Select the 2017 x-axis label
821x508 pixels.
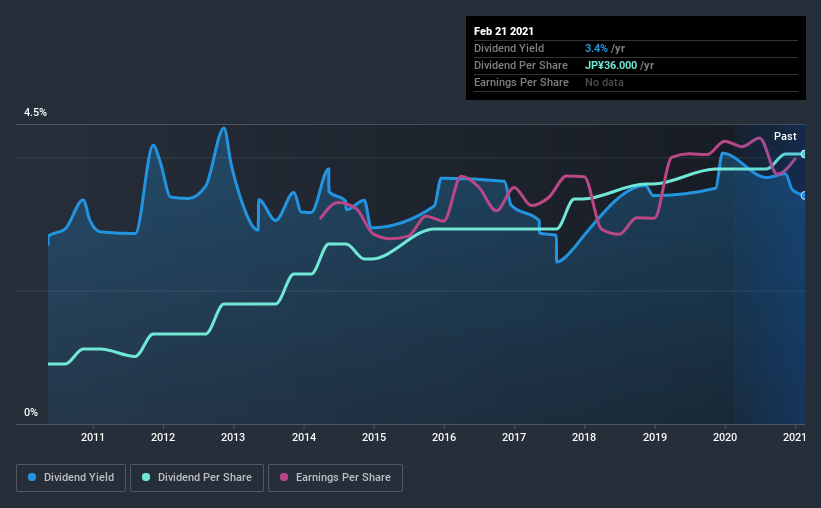click(x=514, y=437)
